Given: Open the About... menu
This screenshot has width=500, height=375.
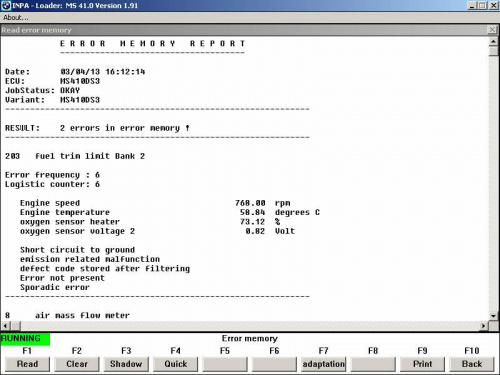Looking at the screenshot, I should (x=16, y=17).
